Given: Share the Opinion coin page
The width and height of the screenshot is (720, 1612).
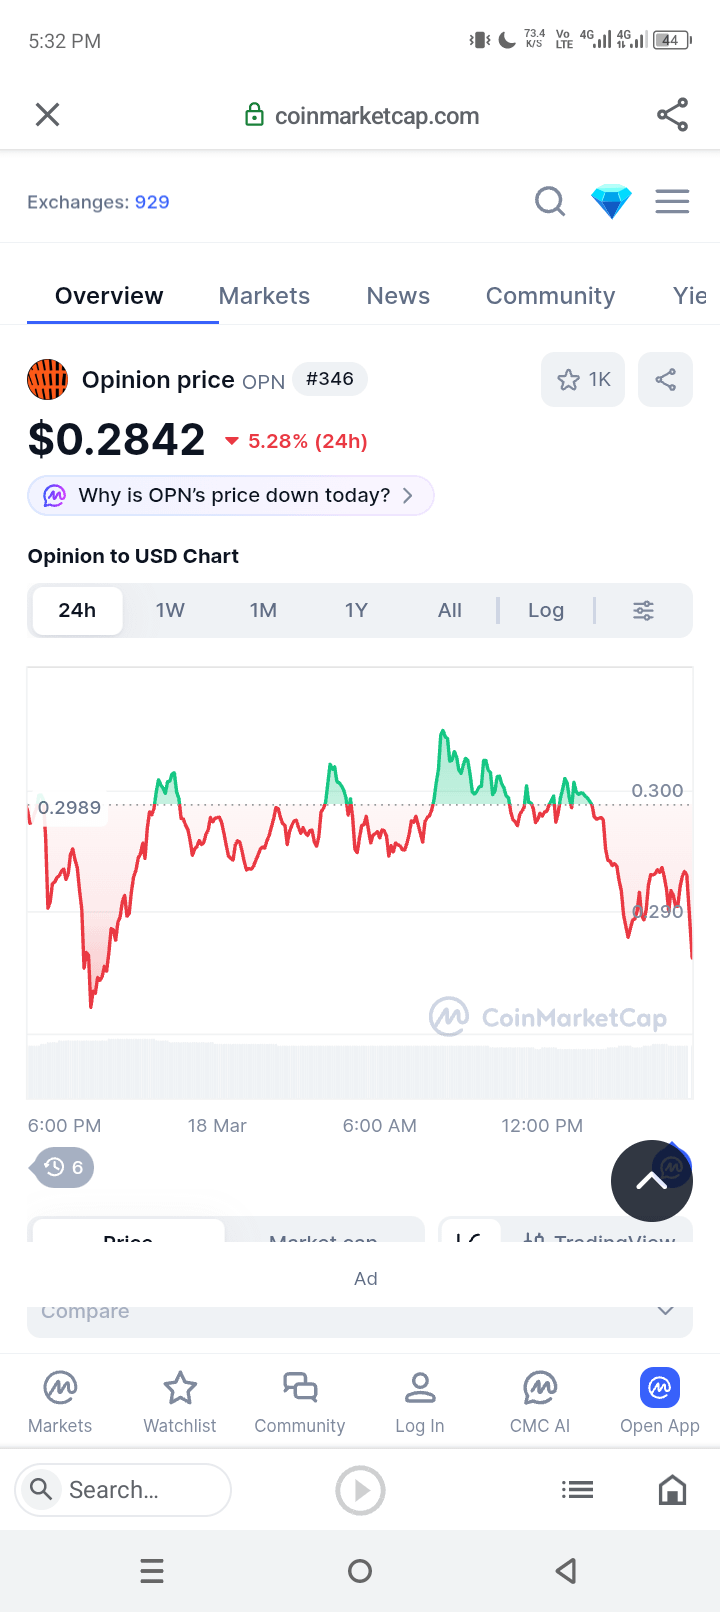Looking at the screenshot, I should pos(665,380).
